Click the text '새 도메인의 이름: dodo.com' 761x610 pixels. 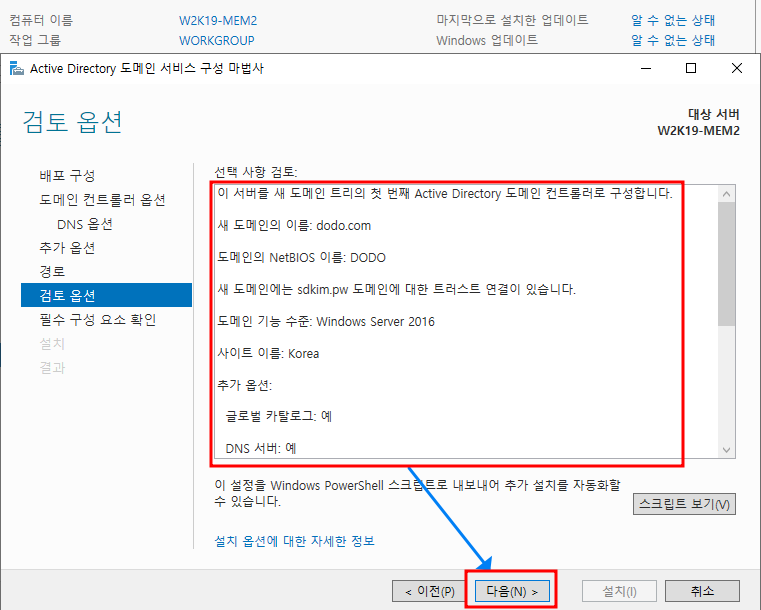(294, 226)
